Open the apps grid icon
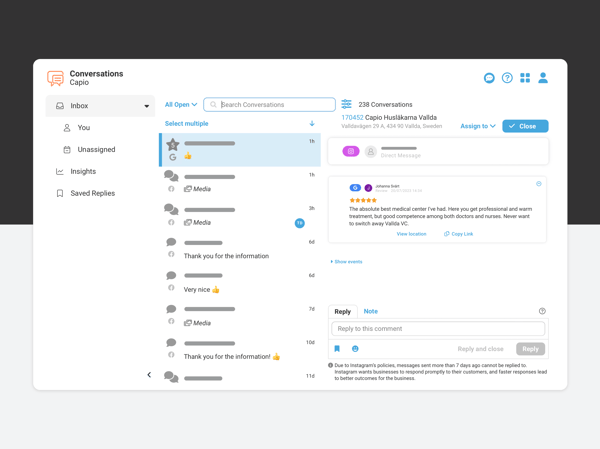 [525, 78]
